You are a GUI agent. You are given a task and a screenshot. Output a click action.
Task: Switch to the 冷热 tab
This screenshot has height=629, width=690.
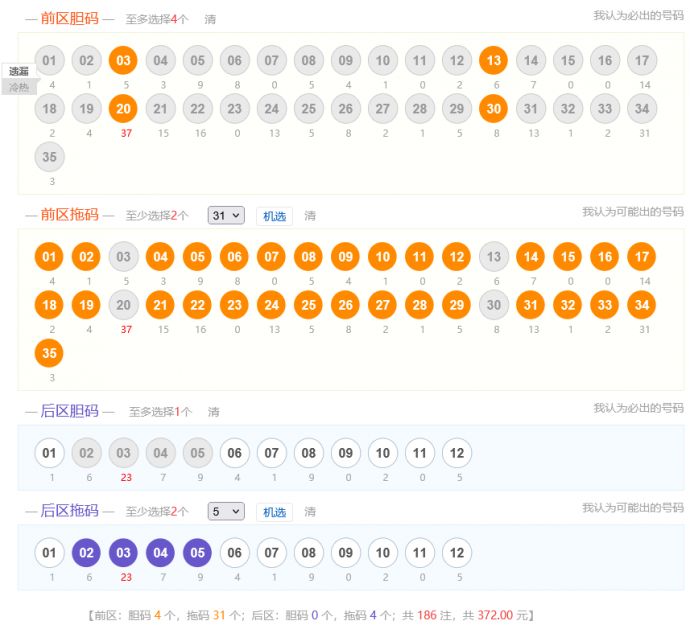[19, 87]
